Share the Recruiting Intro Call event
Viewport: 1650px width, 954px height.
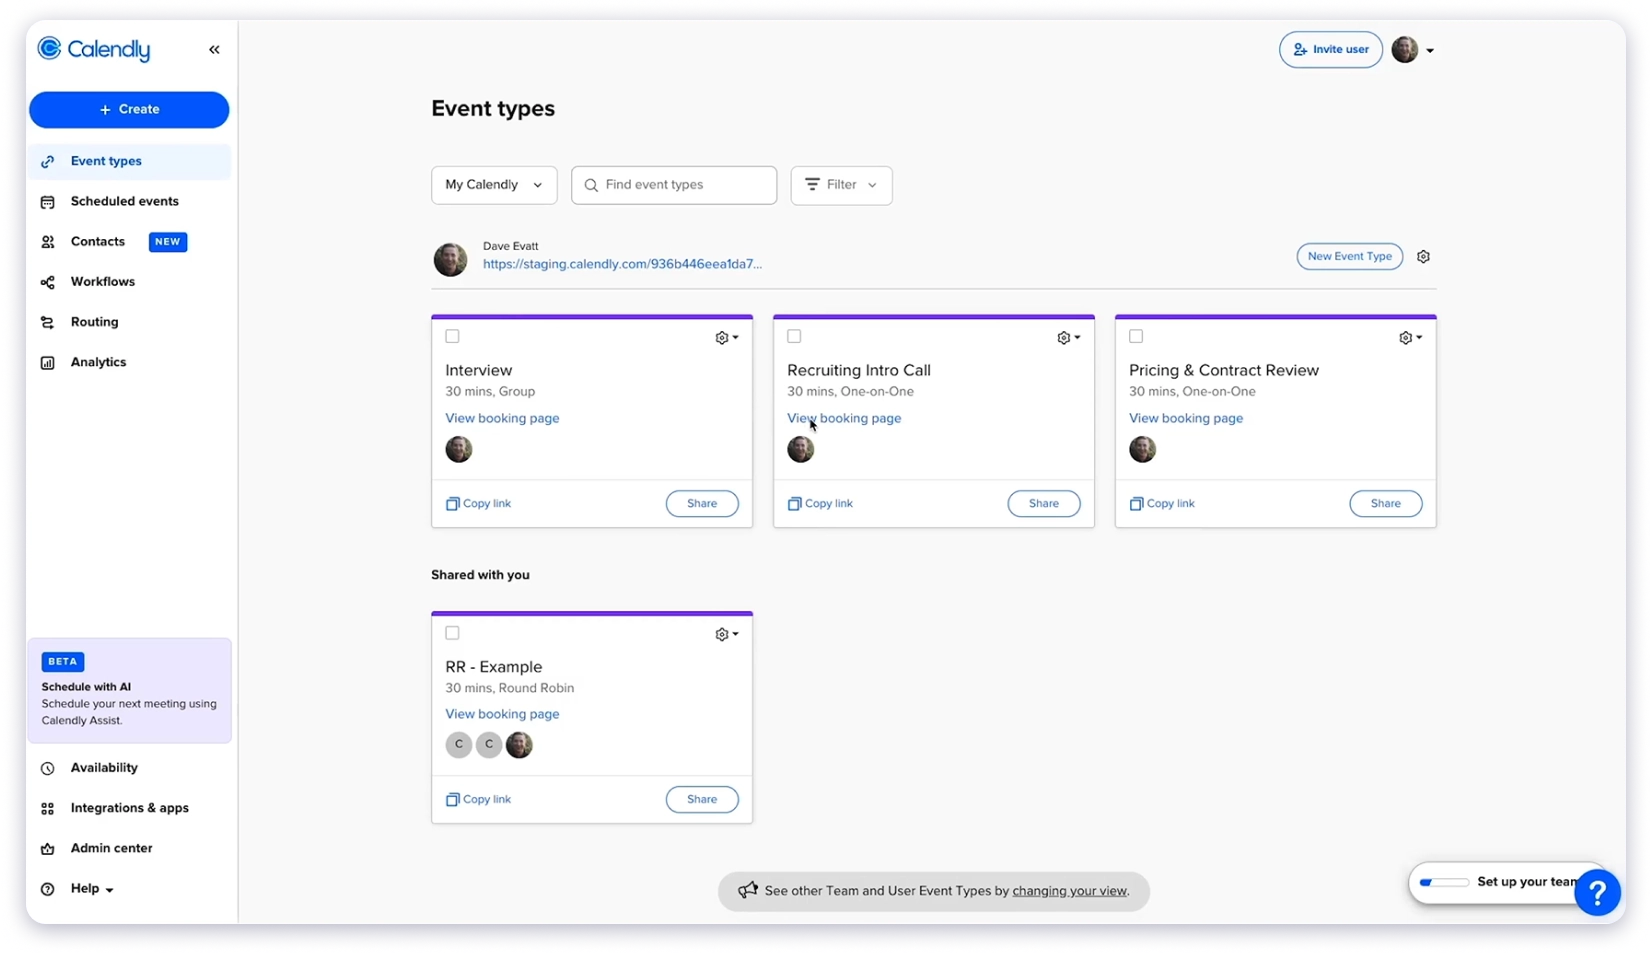pyautogui.click(x=1044, y=504)
